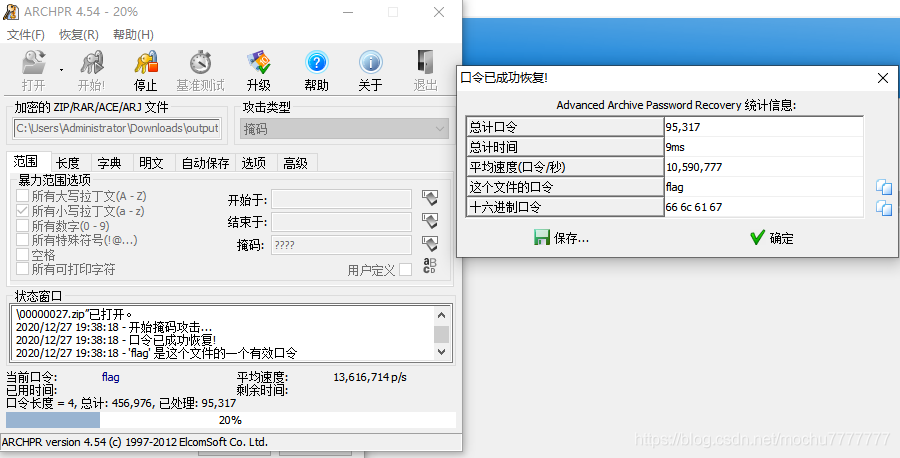This screenshot has height=458, width=900.
Task: Click the 结束于 input field
Action: click(x=342, y=222)
